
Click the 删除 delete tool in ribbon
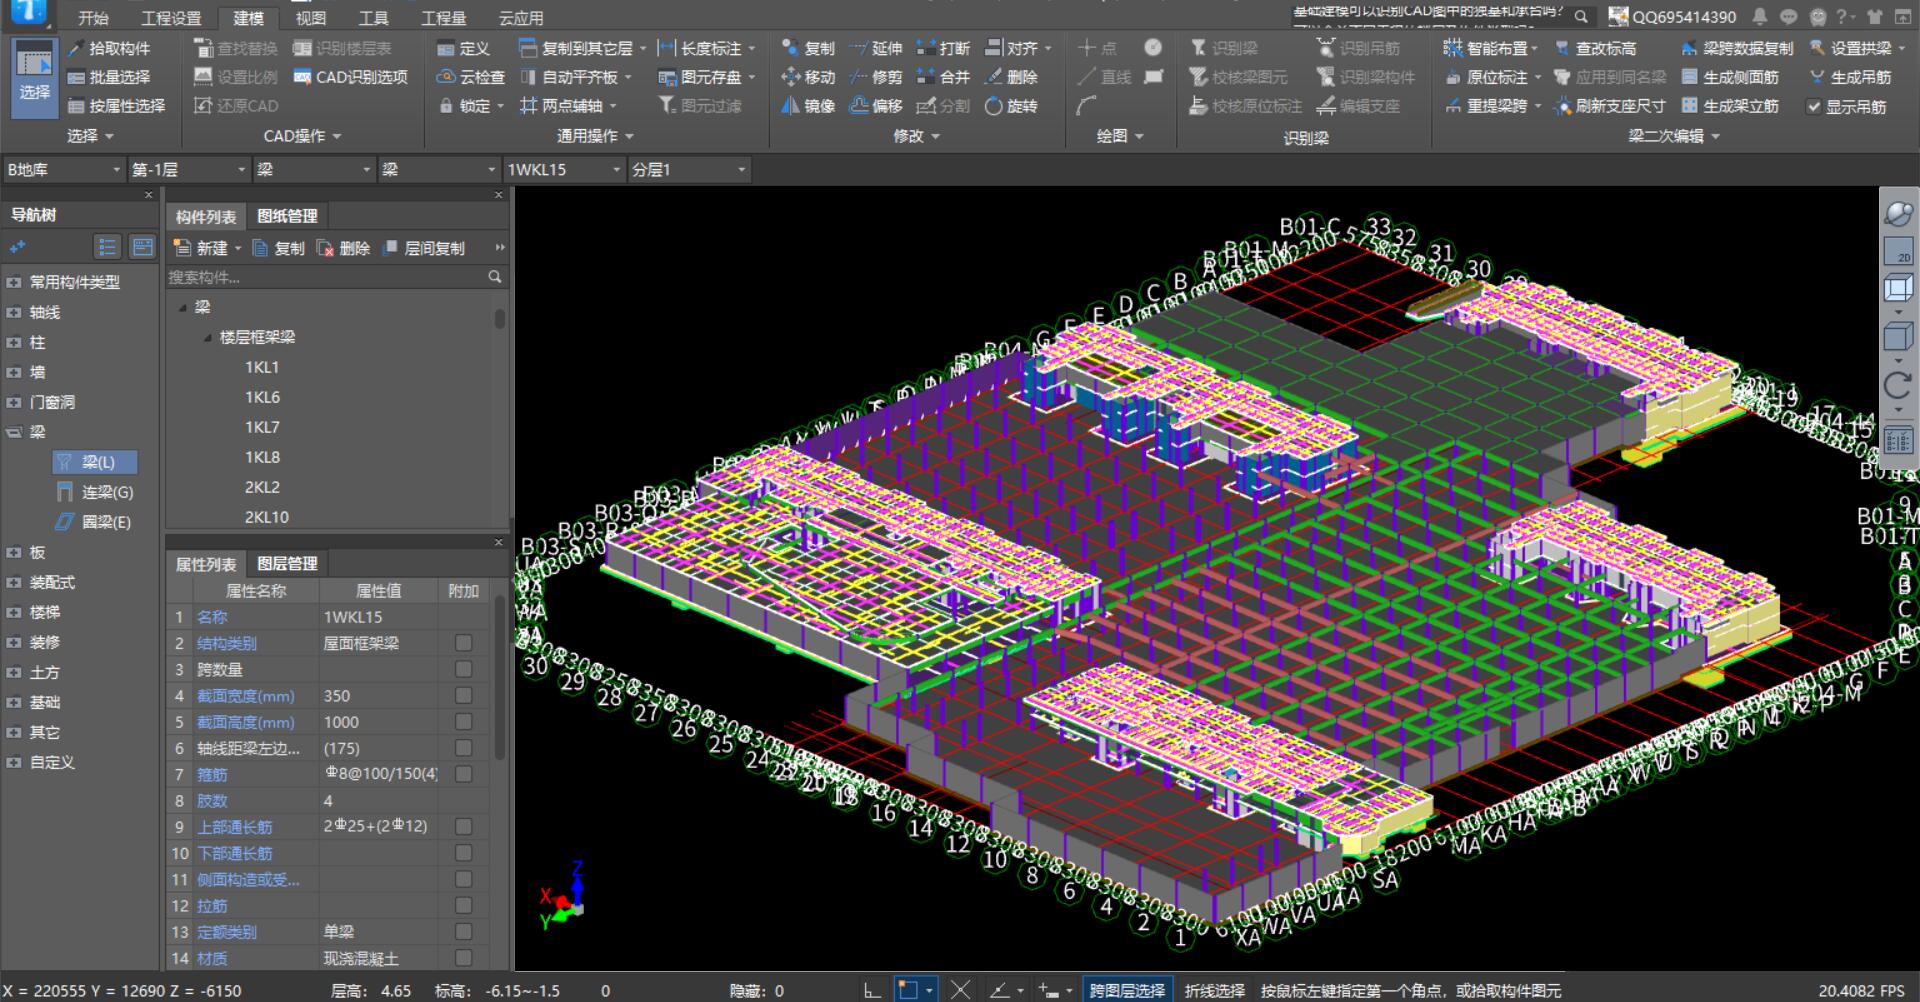1011,77
